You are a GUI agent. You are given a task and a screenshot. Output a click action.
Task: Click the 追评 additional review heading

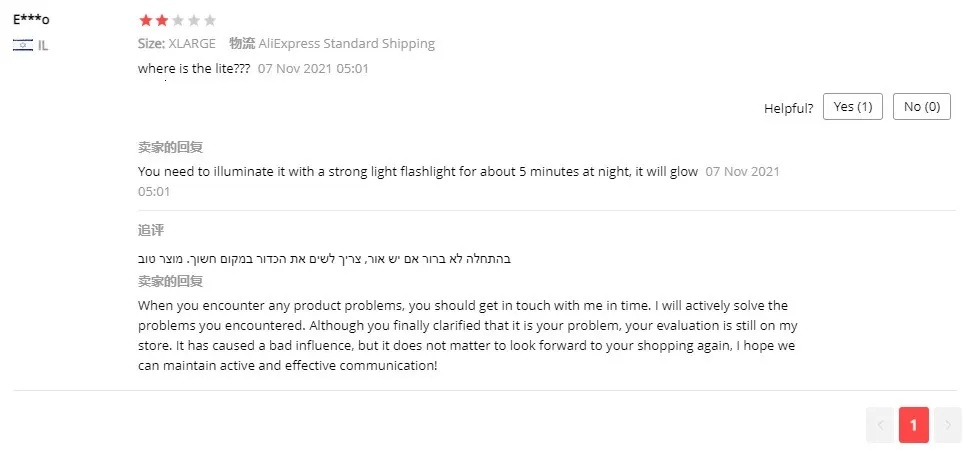151,231
